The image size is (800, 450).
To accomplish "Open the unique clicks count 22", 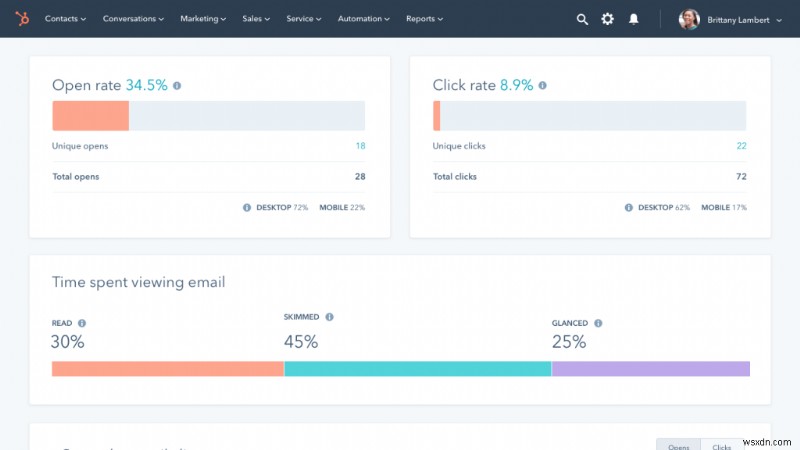I will pos(741,146).
